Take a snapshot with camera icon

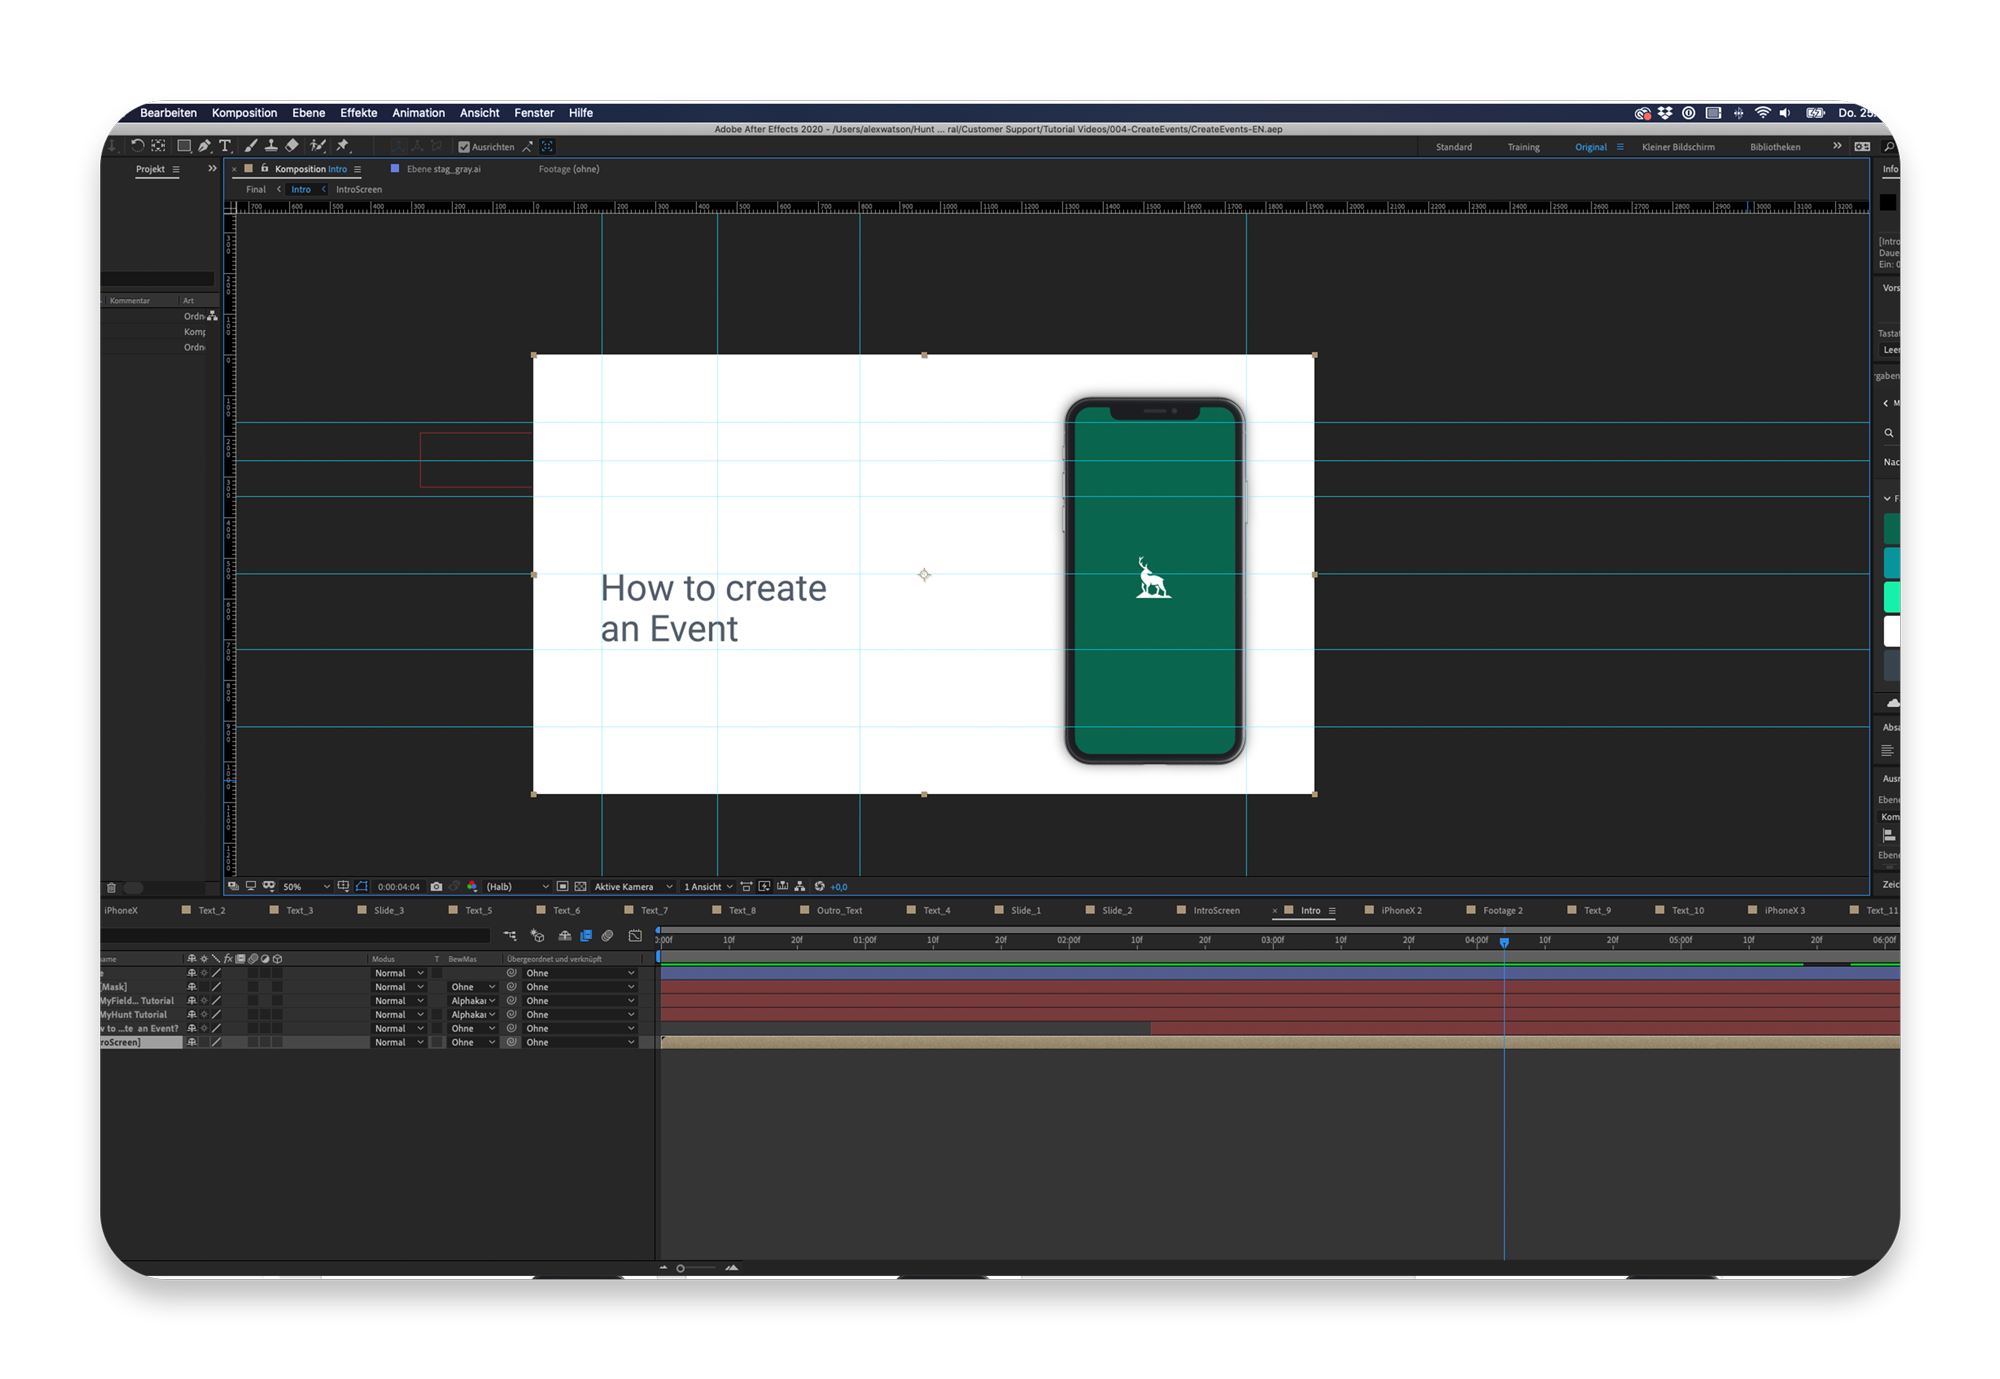436,887
